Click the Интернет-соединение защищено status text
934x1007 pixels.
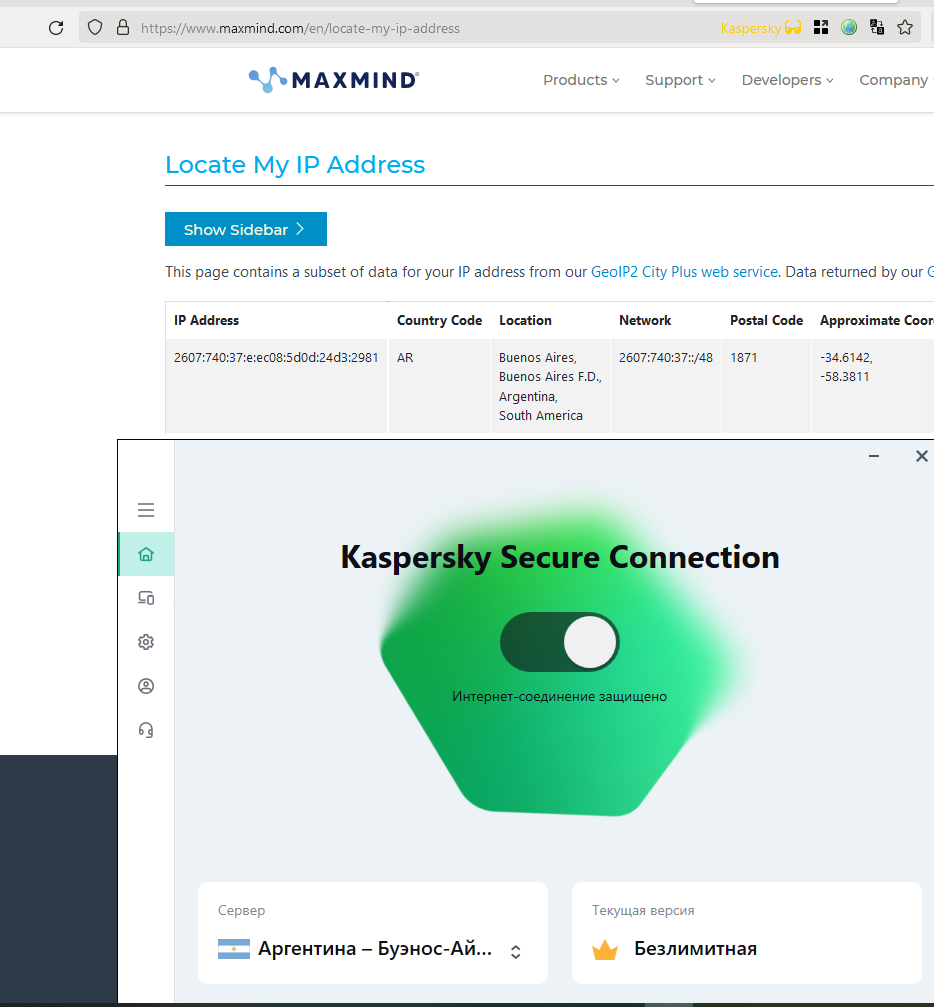(560, 696)
